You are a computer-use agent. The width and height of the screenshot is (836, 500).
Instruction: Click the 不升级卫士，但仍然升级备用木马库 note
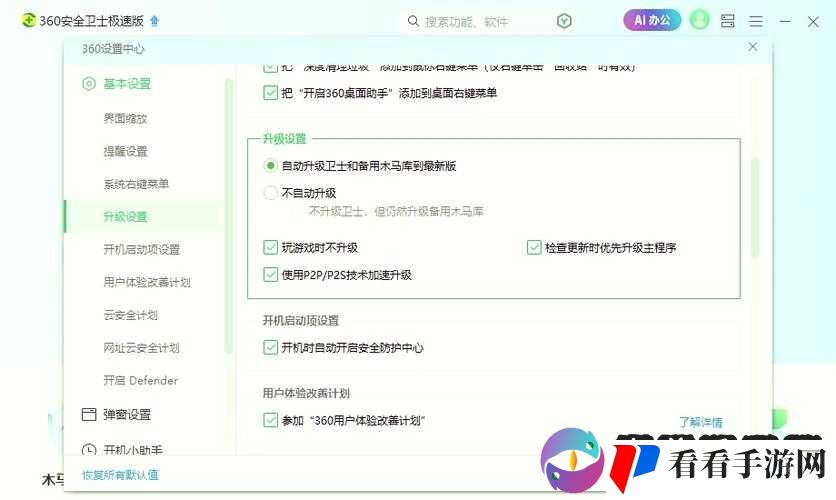tap(396, 211)
